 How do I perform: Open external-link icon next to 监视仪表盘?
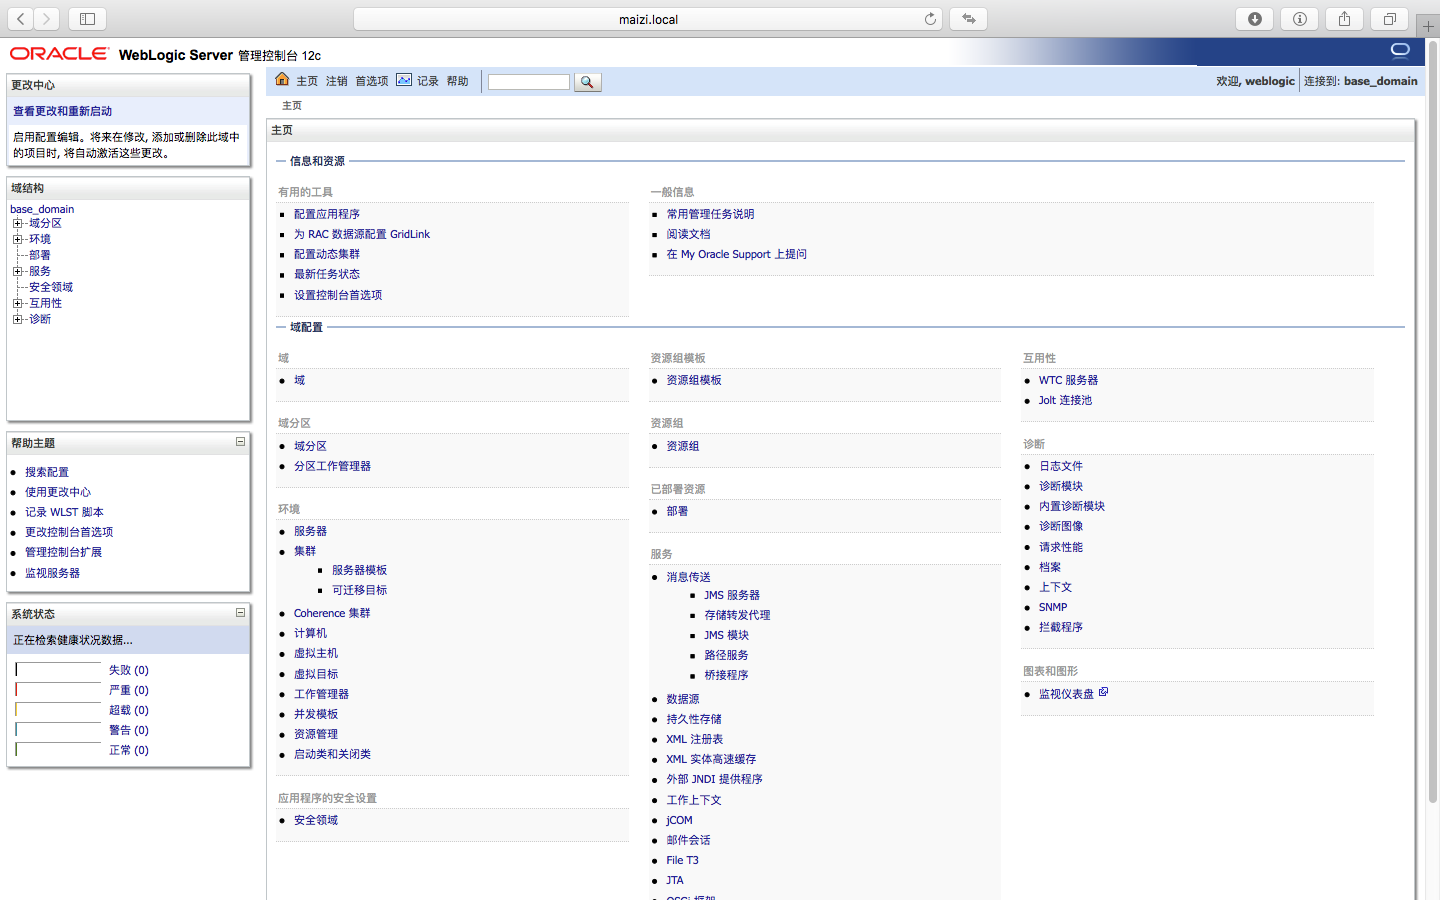point(1103,692)
